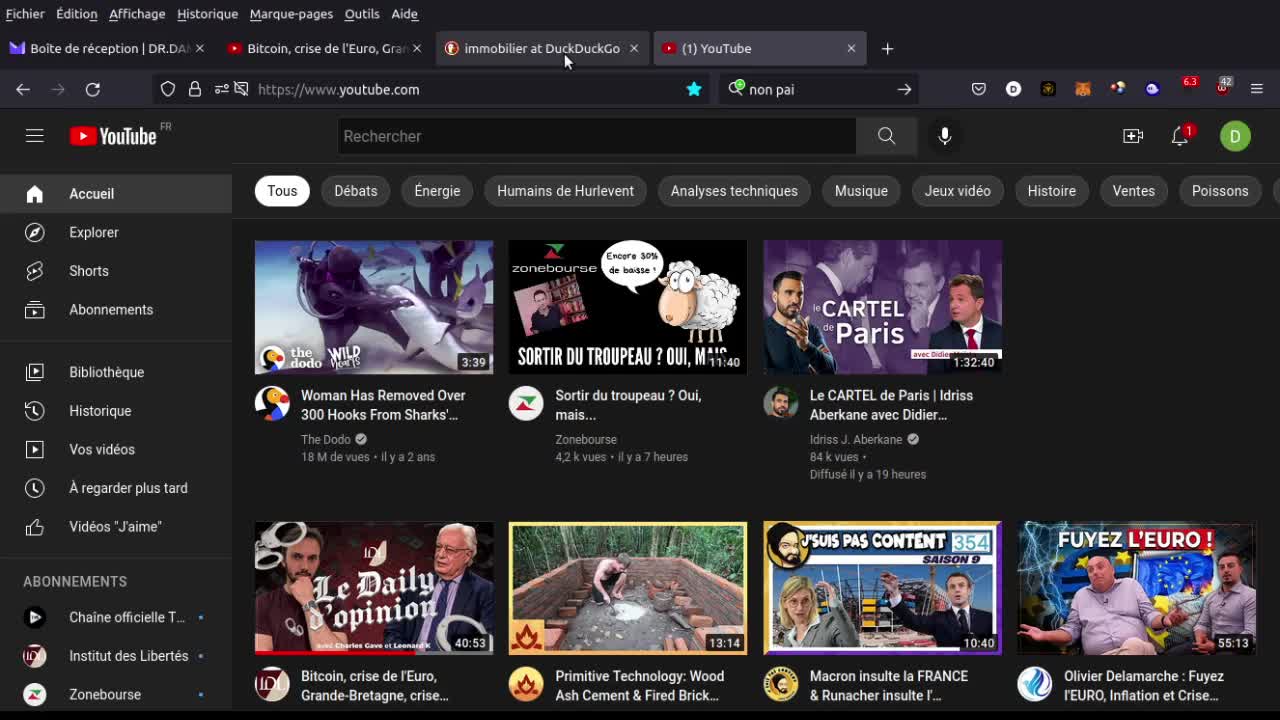Click the bookmark star in the URL bar
Image resolution: width=1280 pixels, height=720 pixels.
coord(694,89)
